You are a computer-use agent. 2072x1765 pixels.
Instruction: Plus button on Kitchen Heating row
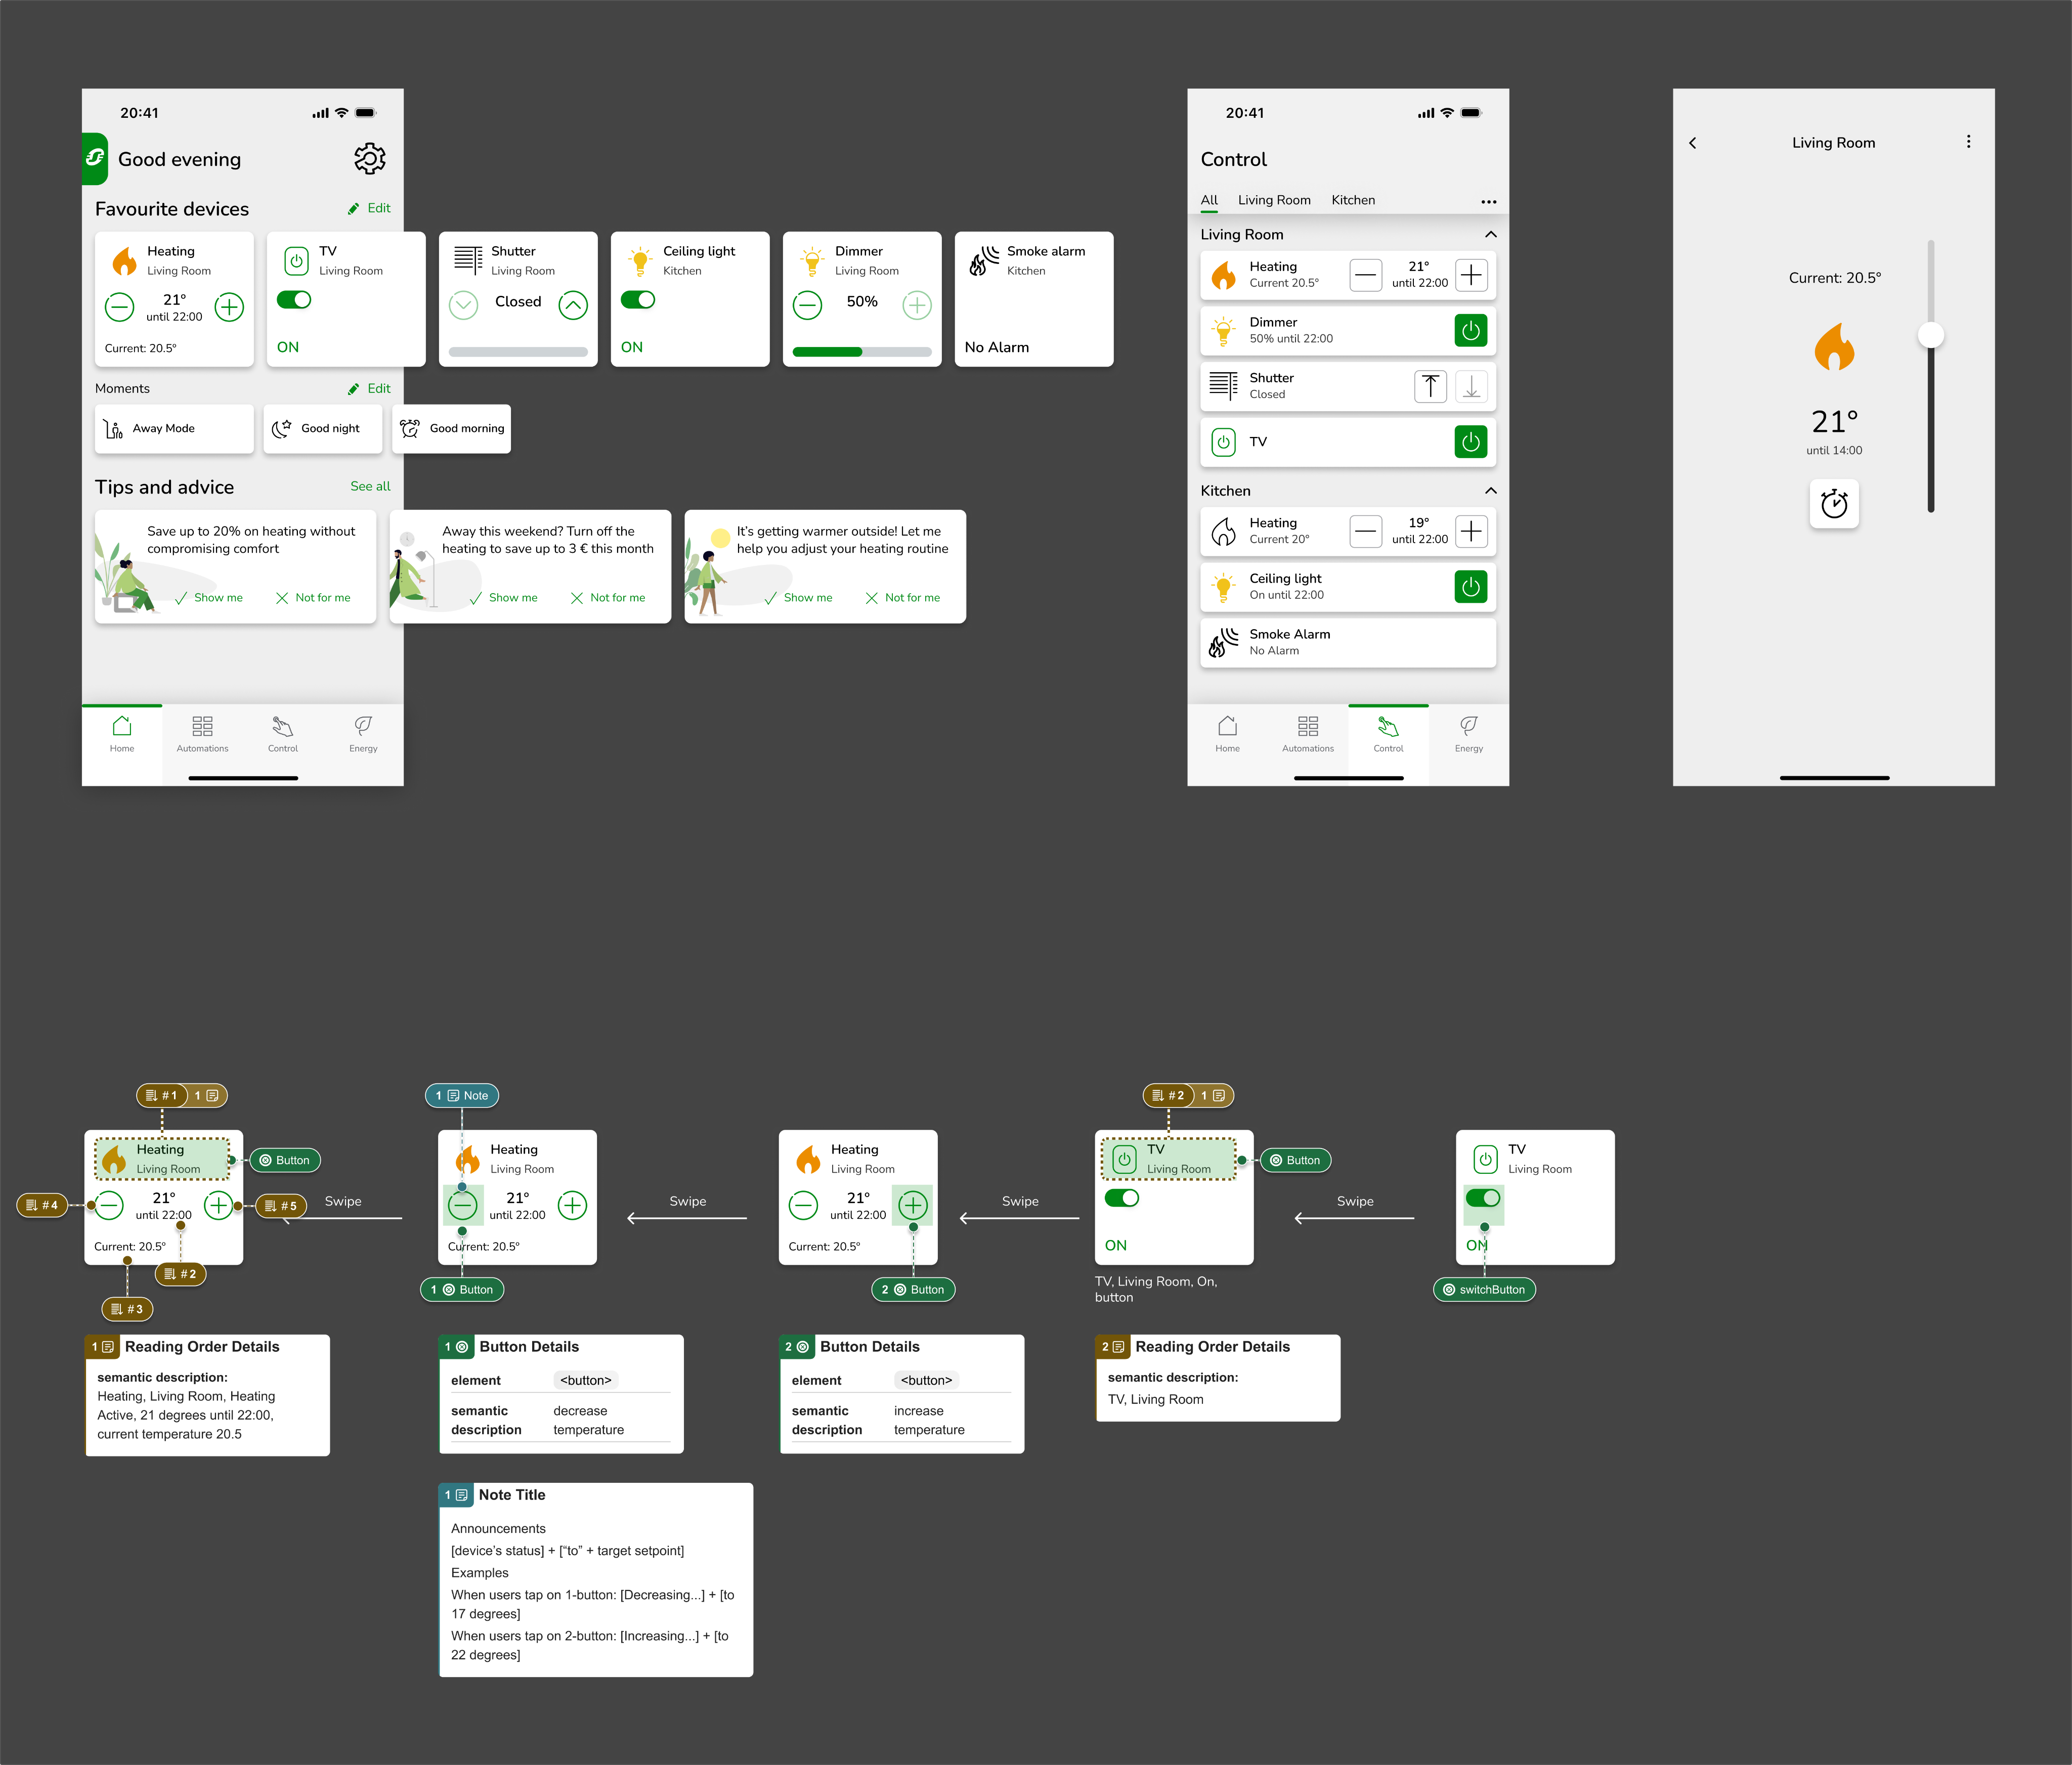pos(1471,531)
